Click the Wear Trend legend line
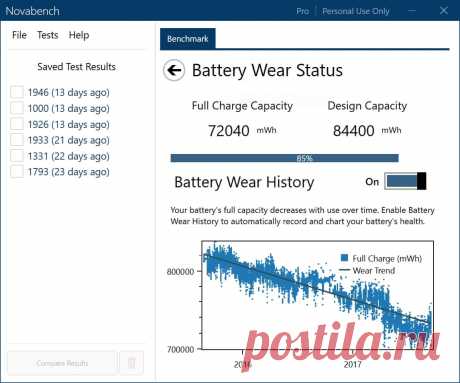Viewport: 460px width, 383px height. click(345, 270)
